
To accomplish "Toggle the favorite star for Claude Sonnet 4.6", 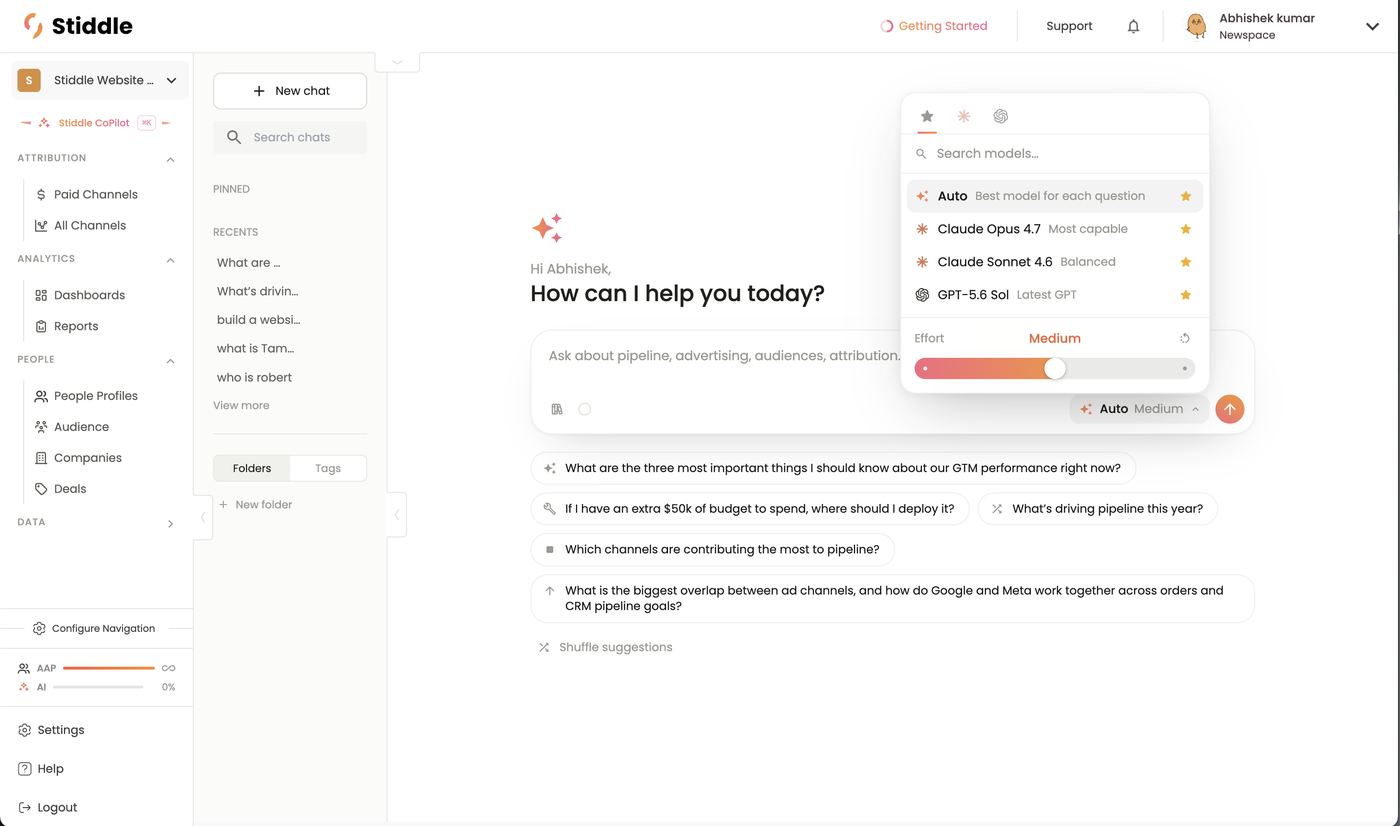I will pyautogui.click(x=1186, y=262).
